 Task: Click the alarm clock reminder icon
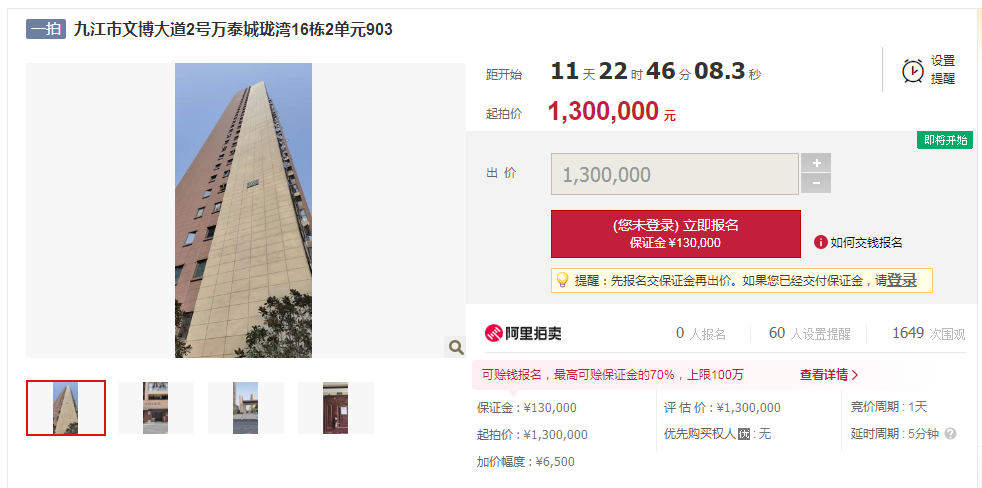[912, 70]
